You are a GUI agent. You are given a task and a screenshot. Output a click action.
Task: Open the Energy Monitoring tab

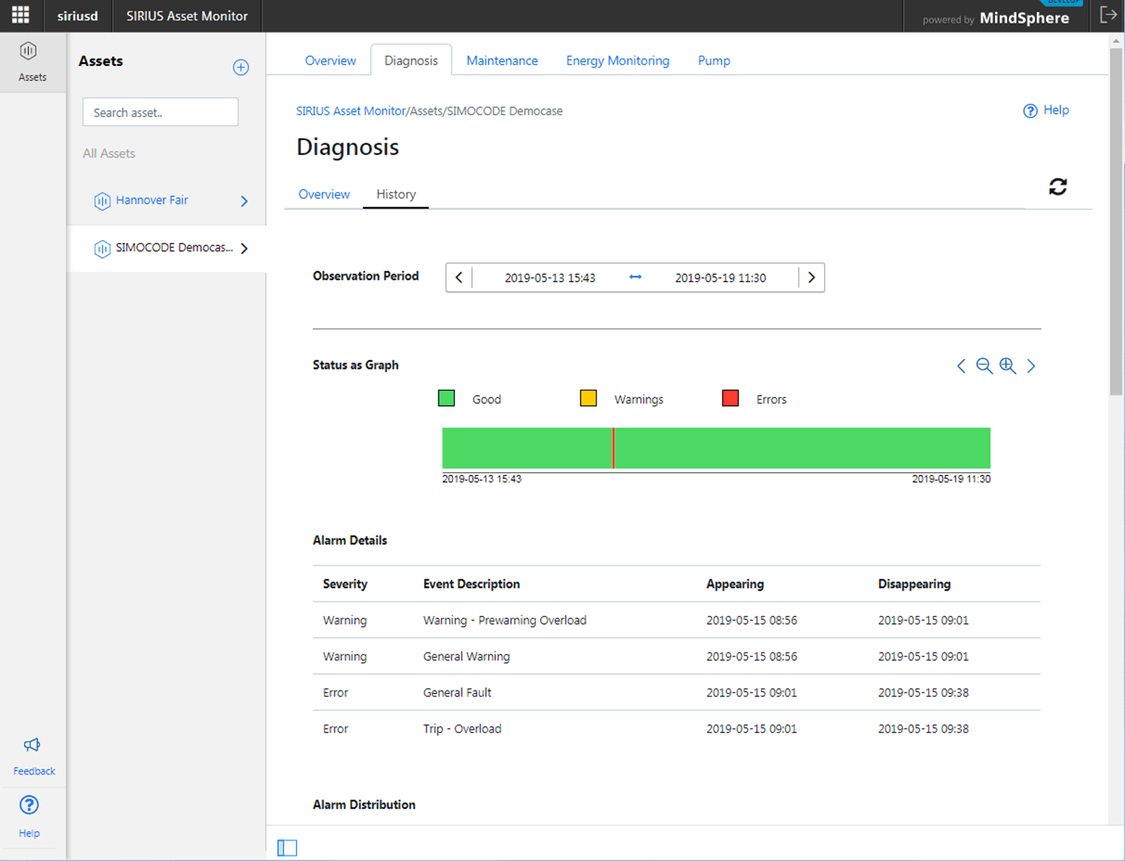click(x=618, y=60)
